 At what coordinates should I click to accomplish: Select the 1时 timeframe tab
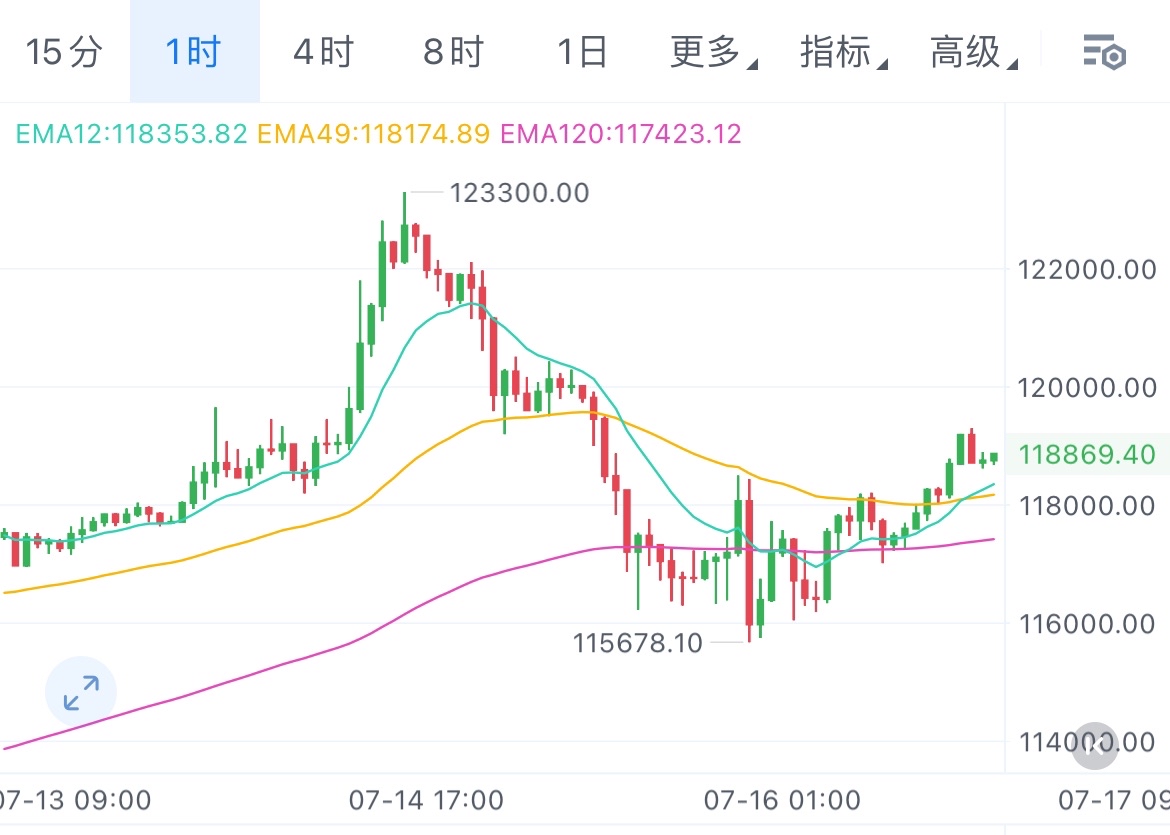(x=194, y=52)
